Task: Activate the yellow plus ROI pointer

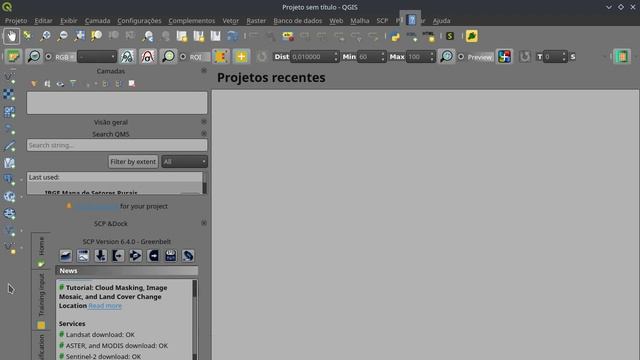Action: [x=241, y=56]
